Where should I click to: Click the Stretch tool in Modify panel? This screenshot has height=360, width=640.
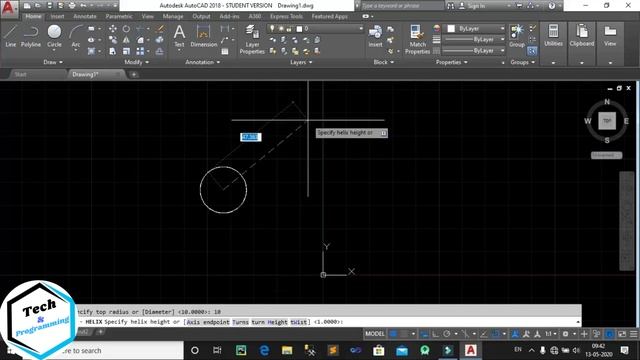click(113, 51)
